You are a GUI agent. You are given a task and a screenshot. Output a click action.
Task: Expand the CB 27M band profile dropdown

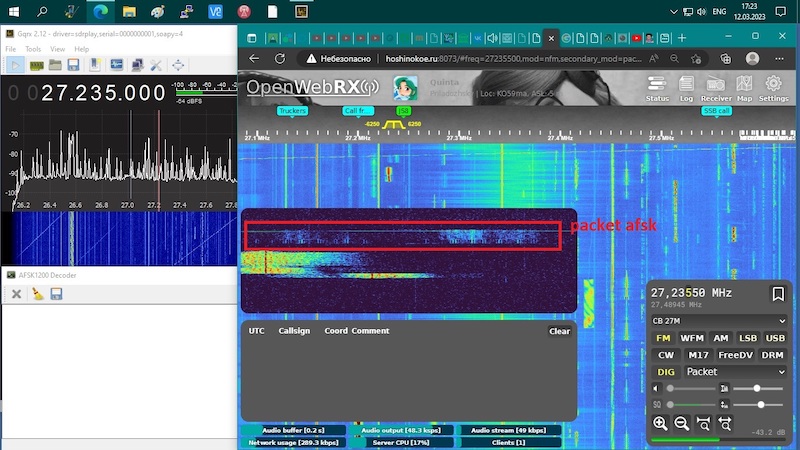(x=718, y=321)
